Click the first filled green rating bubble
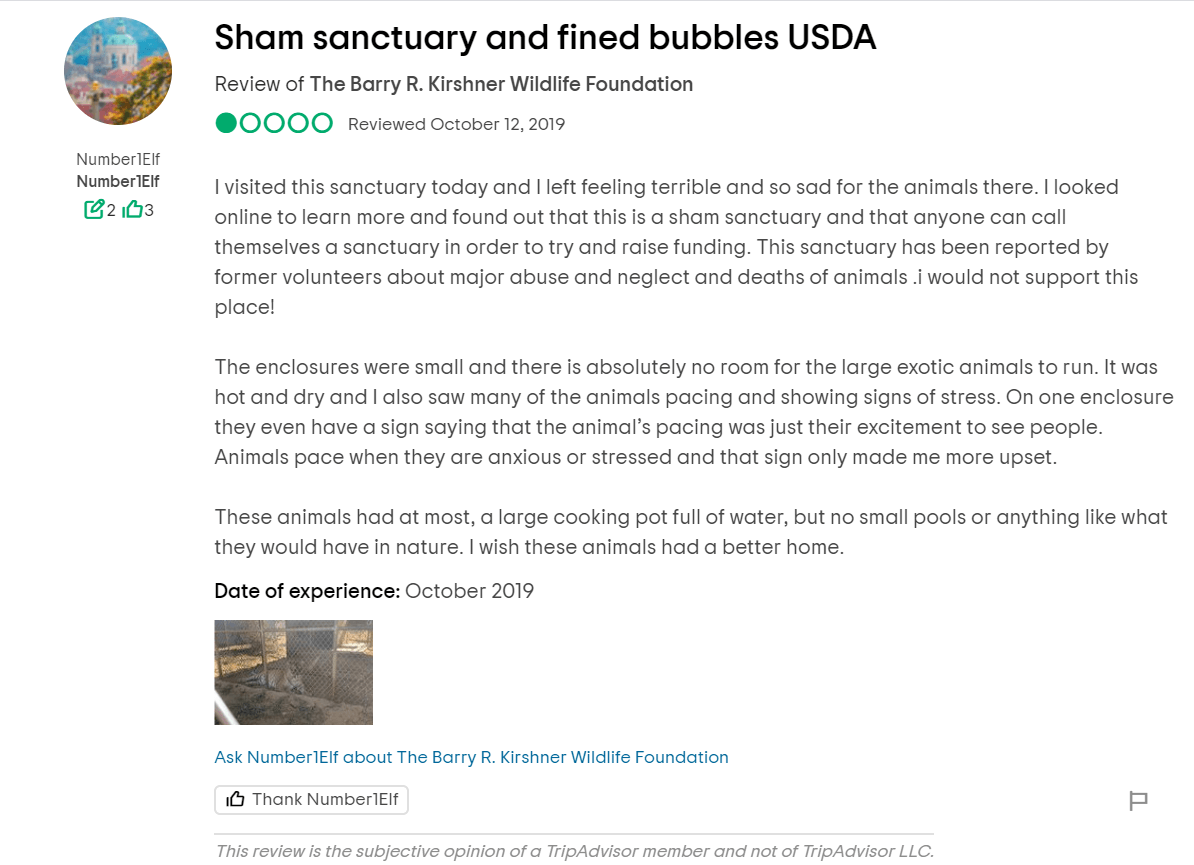 226,124
